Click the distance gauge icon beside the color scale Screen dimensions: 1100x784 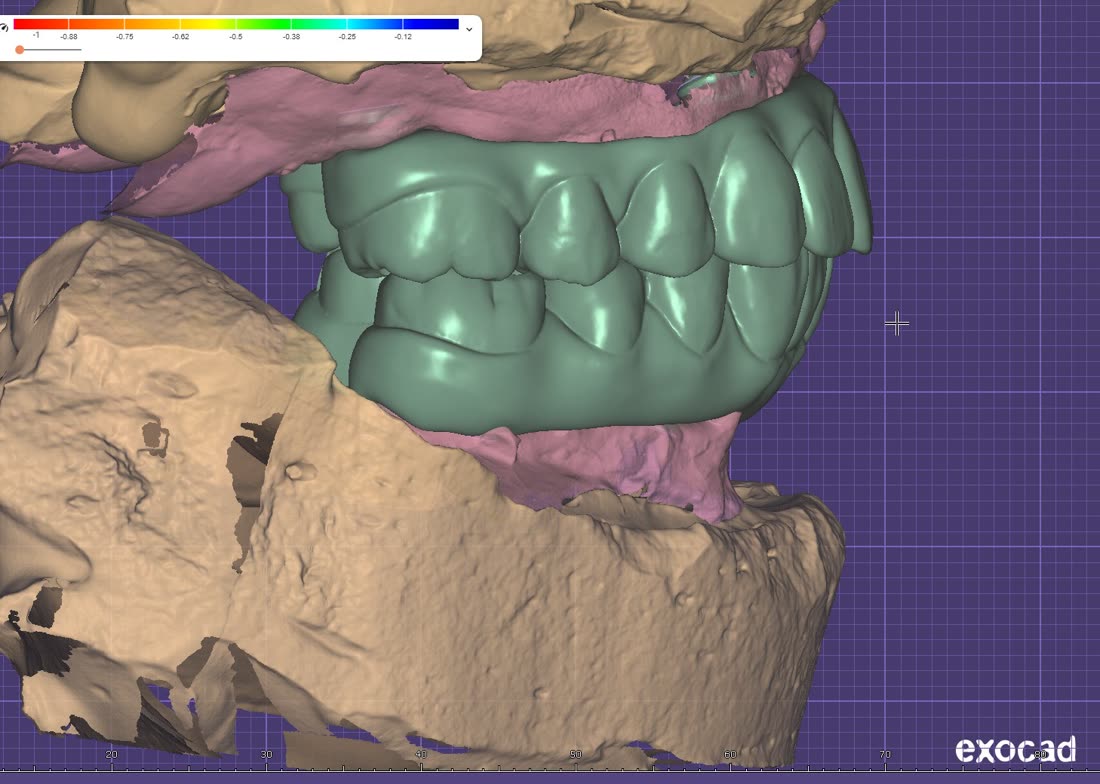pos(4,28)
